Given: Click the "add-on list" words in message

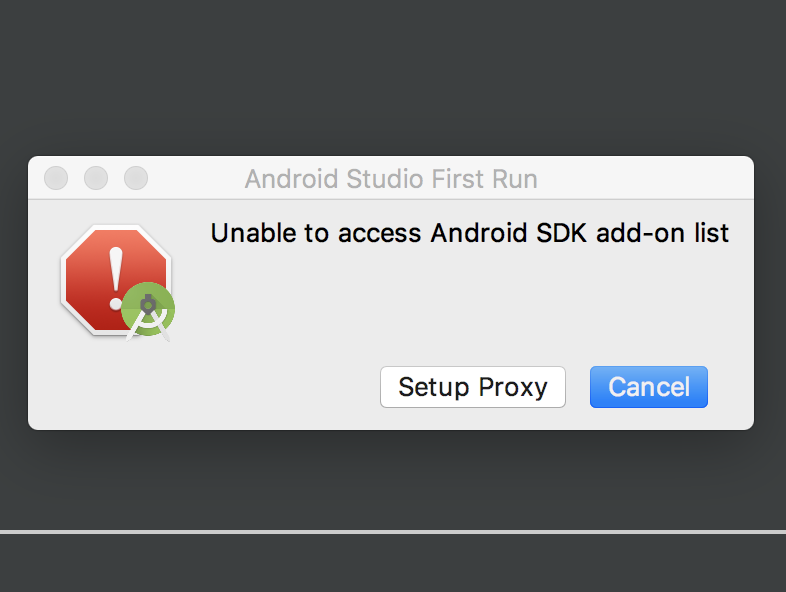Looking at the screenshot, I should tap(662, 233).
